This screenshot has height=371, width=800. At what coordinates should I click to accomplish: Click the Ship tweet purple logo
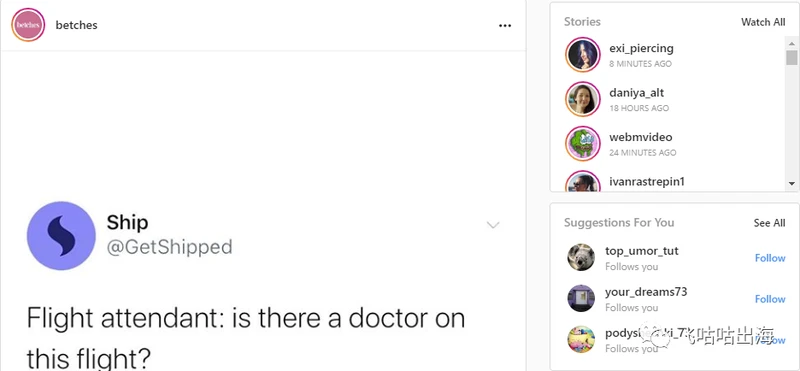[61, 235]
